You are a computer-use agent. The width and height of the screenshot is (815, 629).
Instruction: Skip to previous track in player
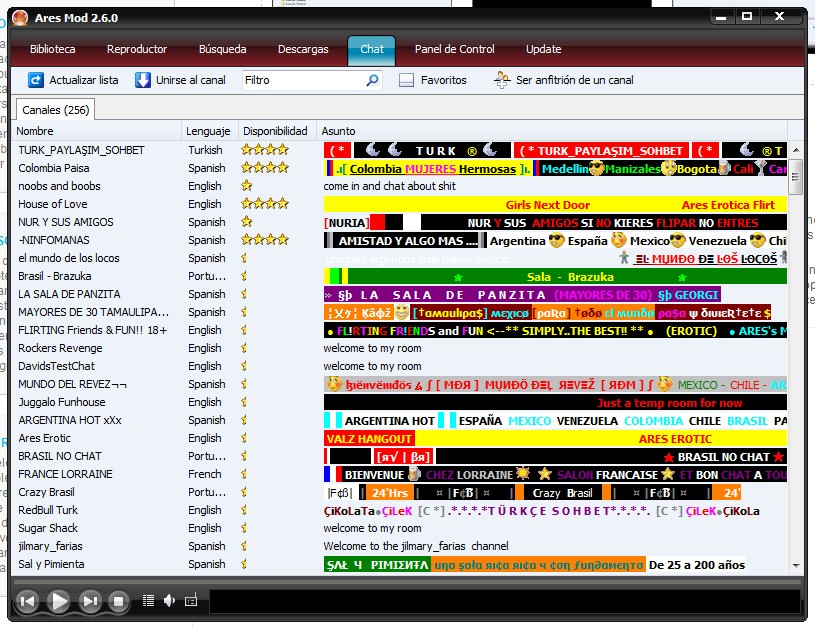pos(27,601)
